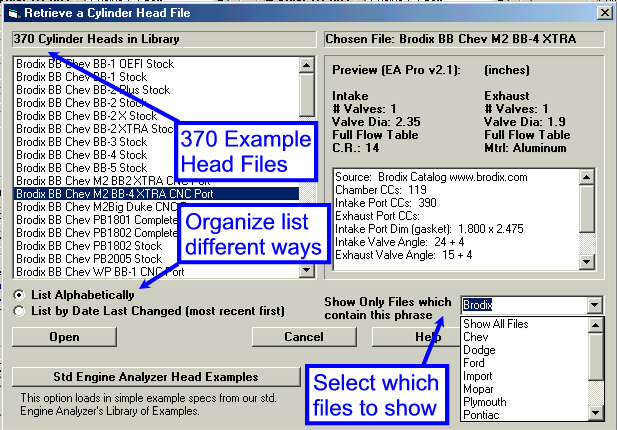Select Brodix BB Chev PB1801 Complete
This screenshot has height=430, width=617.
pos(96,220)
